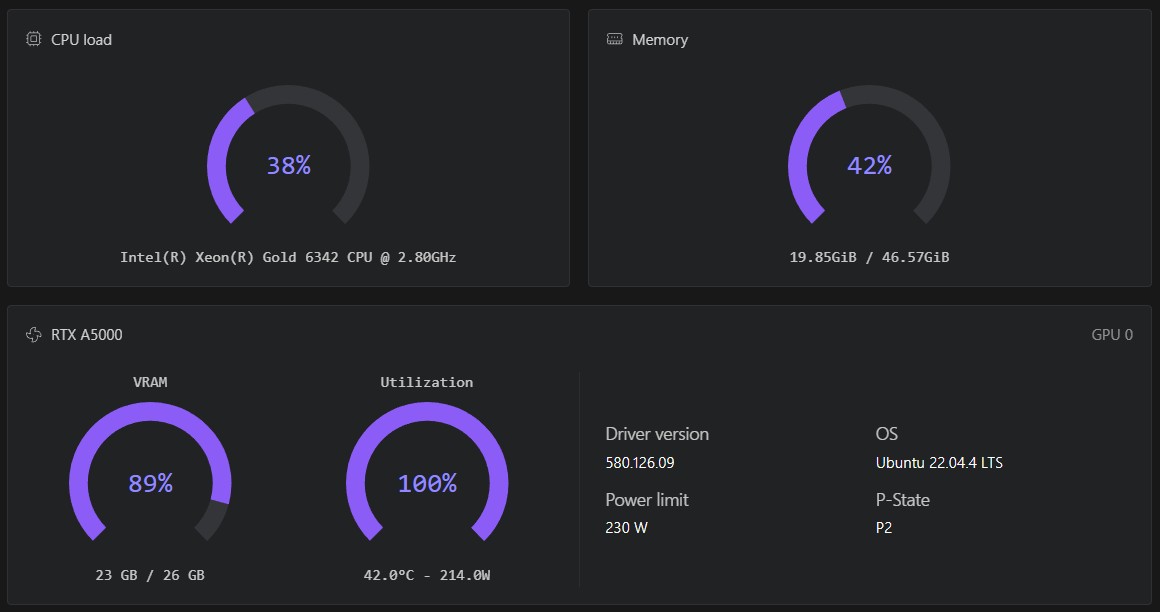Click the VRAM gauge heading
1160x612 pixels.
(x=149, y=381)
